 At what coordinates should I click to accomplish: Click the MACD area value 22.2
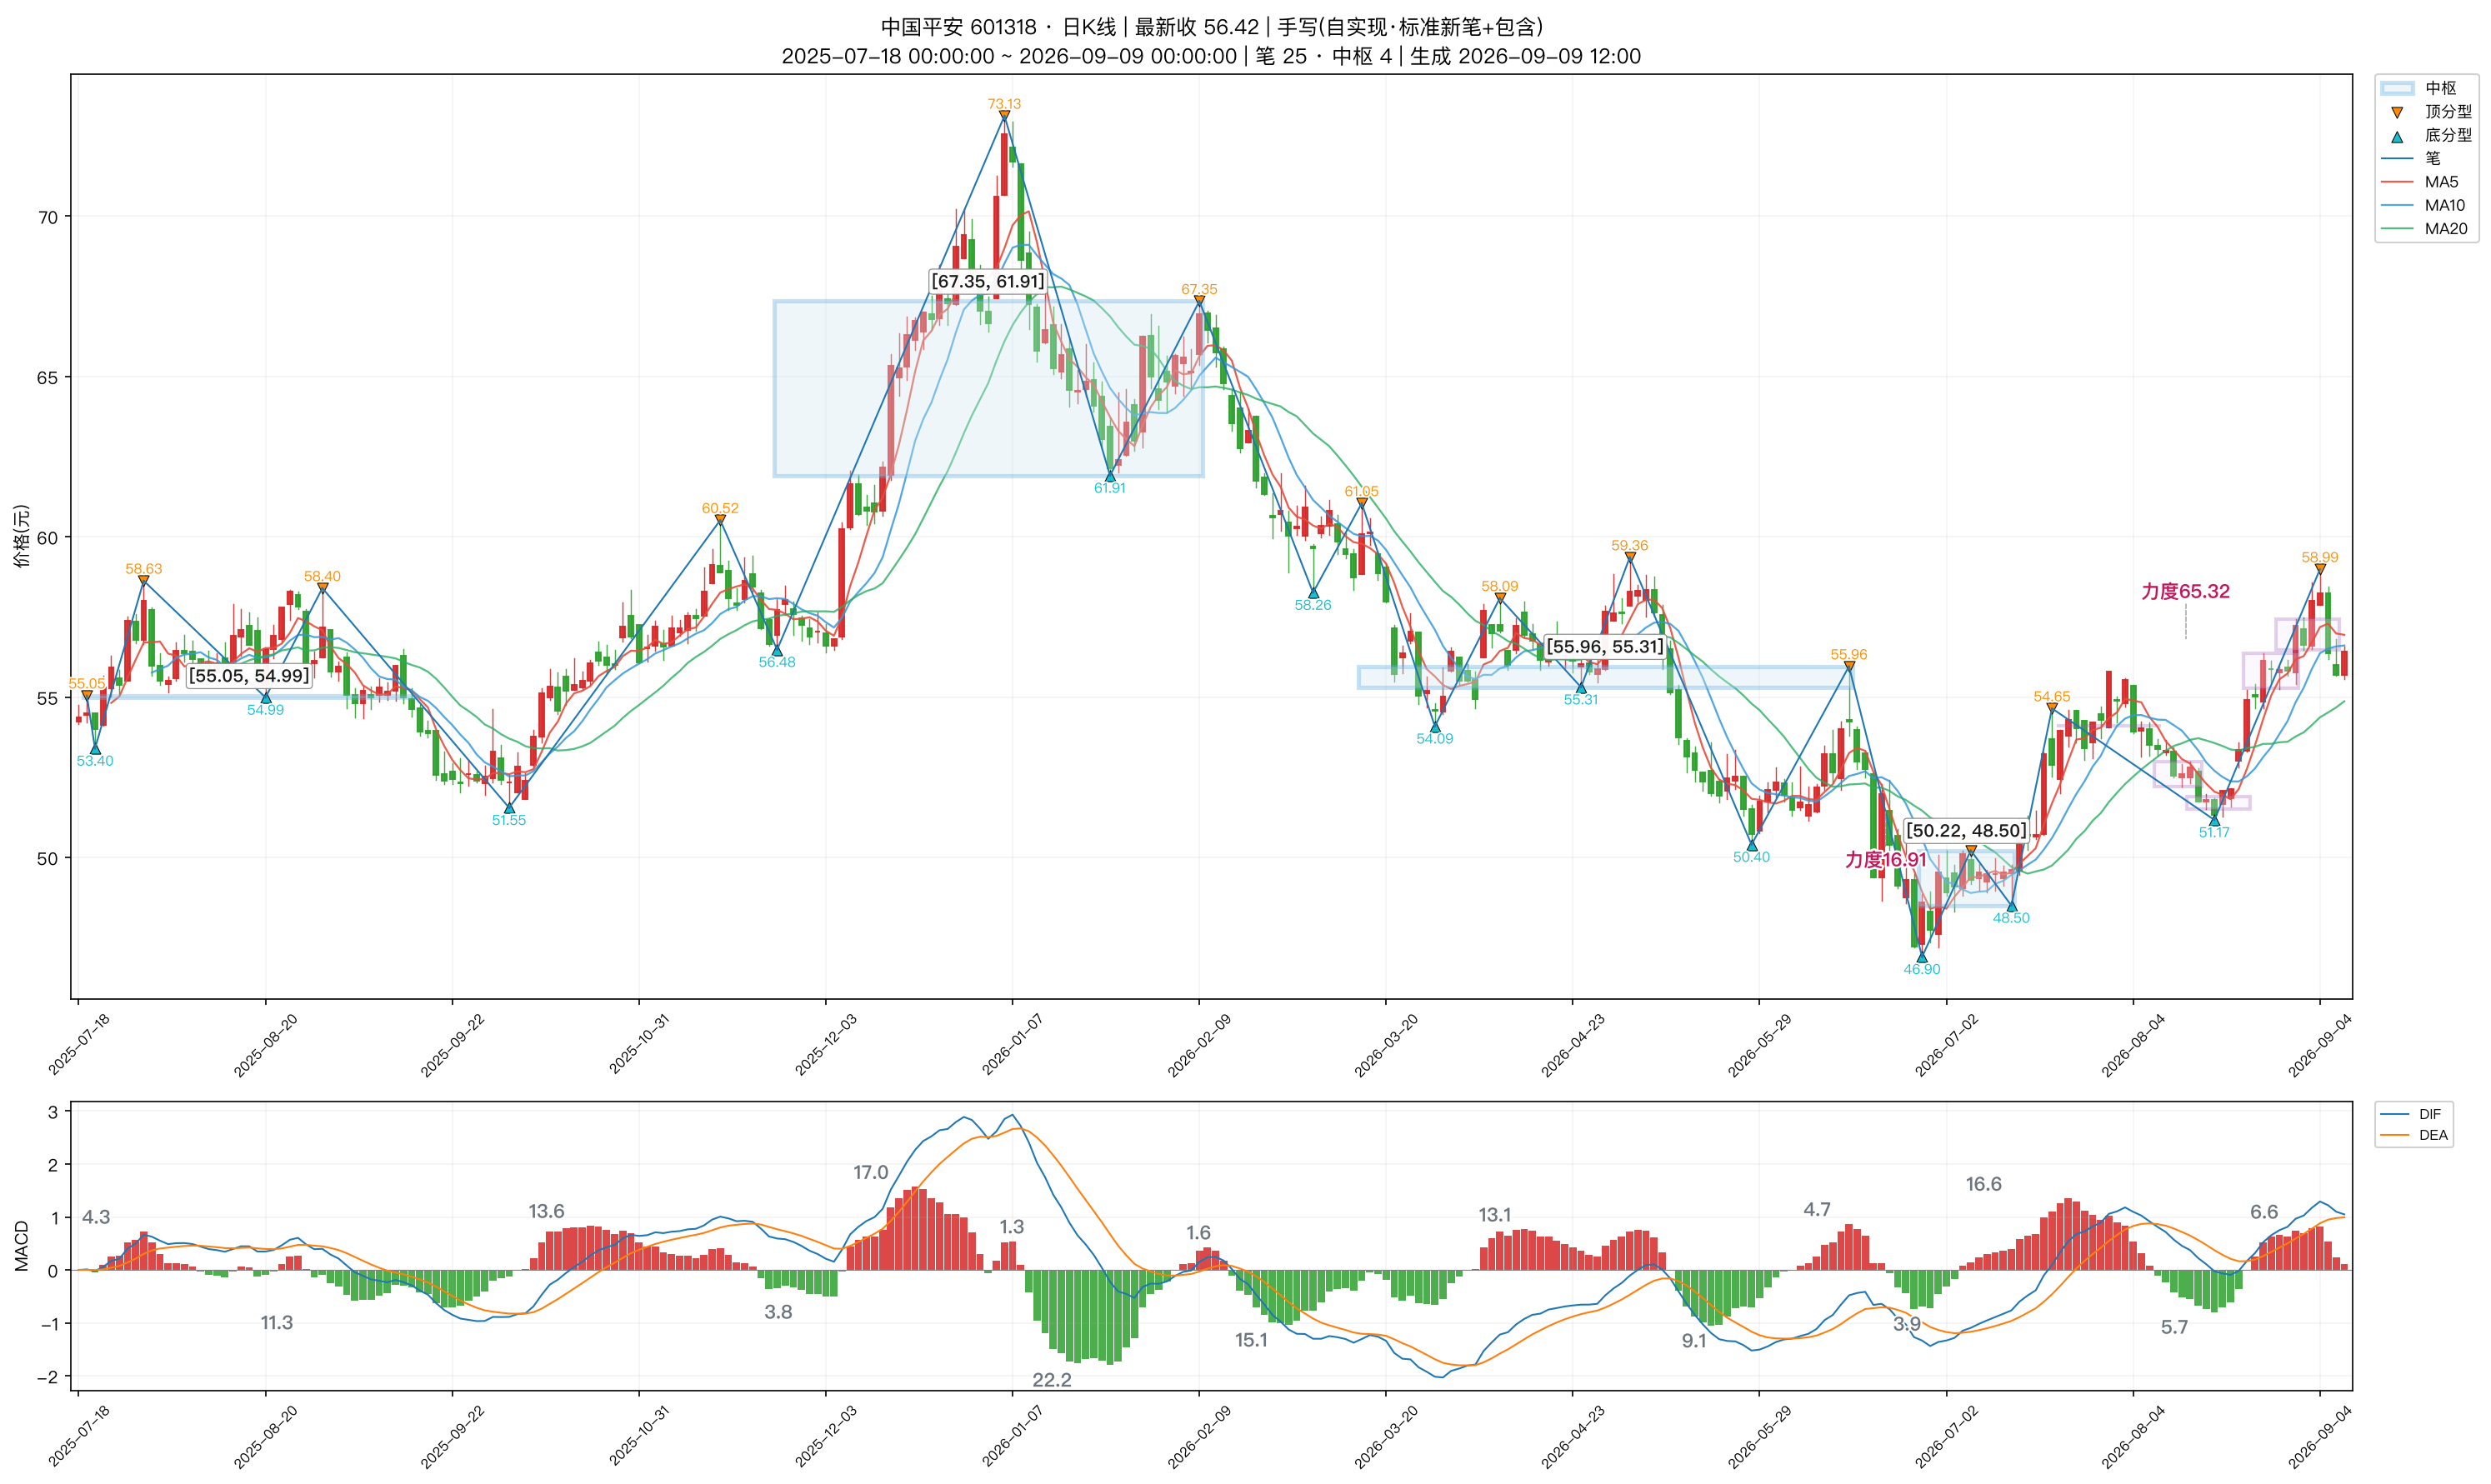click(x=1051, y=1380)
